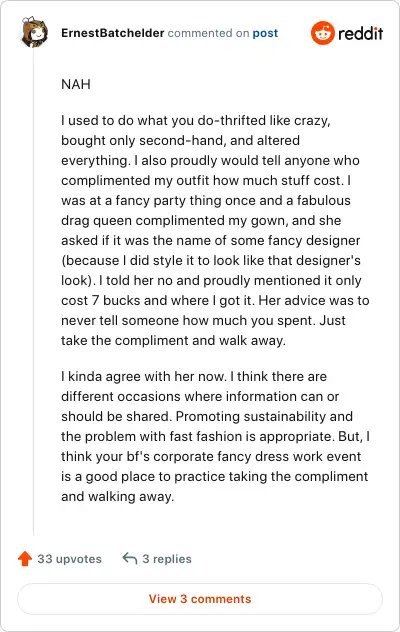Image resolution: width=400 pixels, height=632 pixels.
Task: Click the "NAH" verdict text
Action: coord(76,84)
